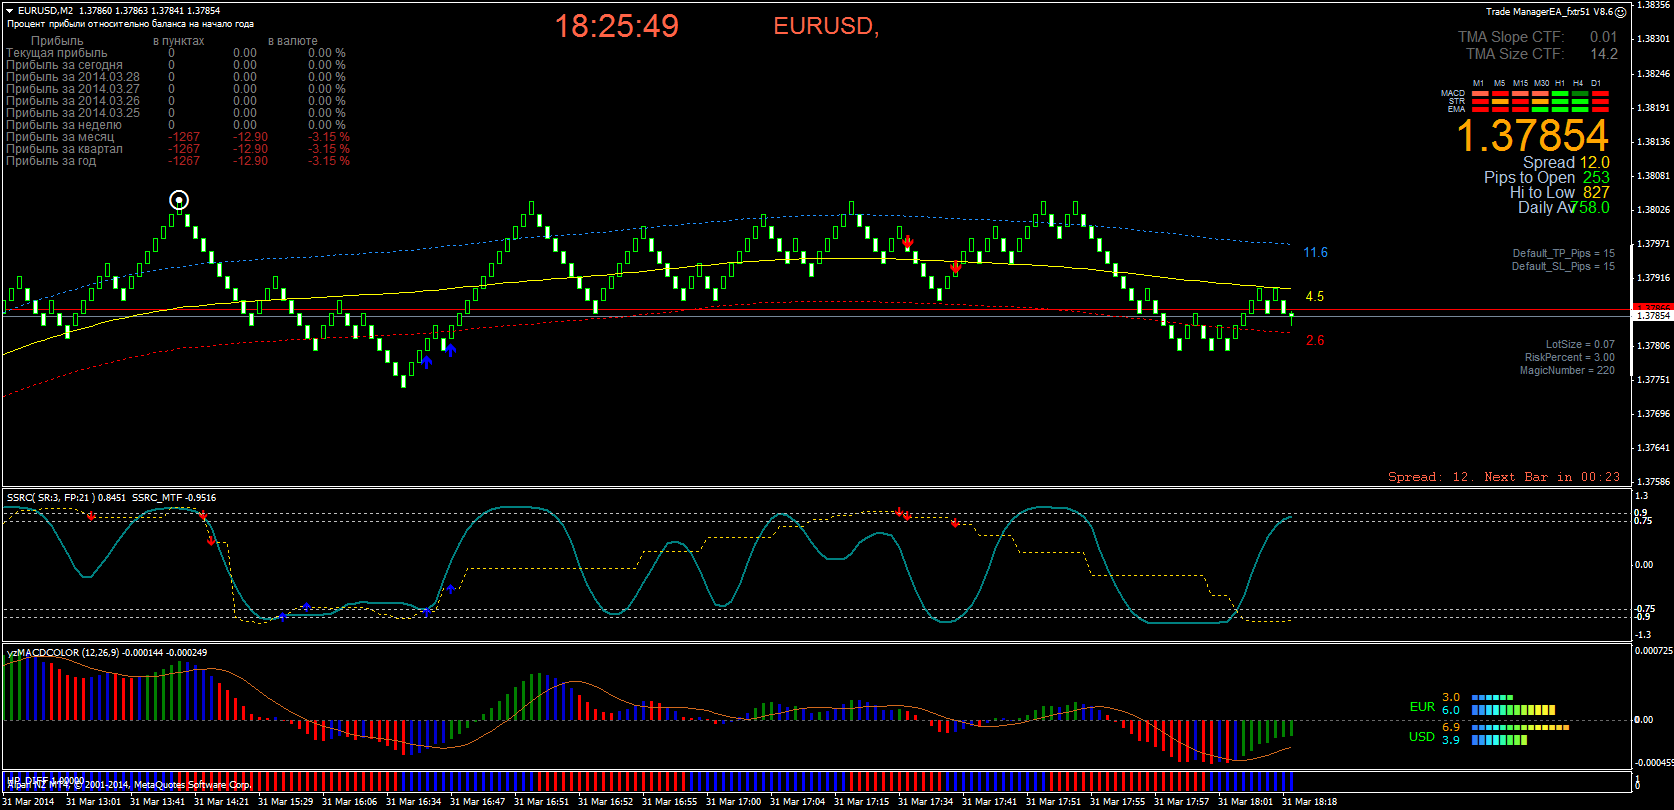Click the large 1.37854 price readout
This screenshot has width=1674, height=810.
point(1532,136)
